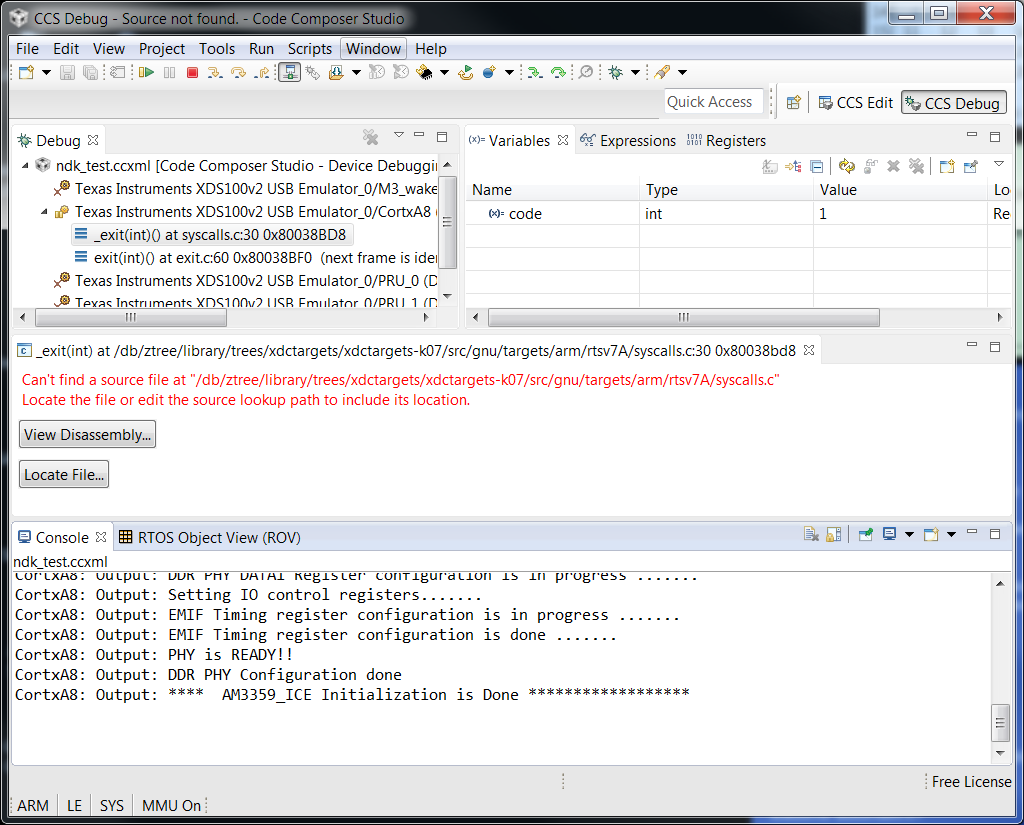
Task: Click the Step Over toolbar icon
Action: click(x=238, y=72)
